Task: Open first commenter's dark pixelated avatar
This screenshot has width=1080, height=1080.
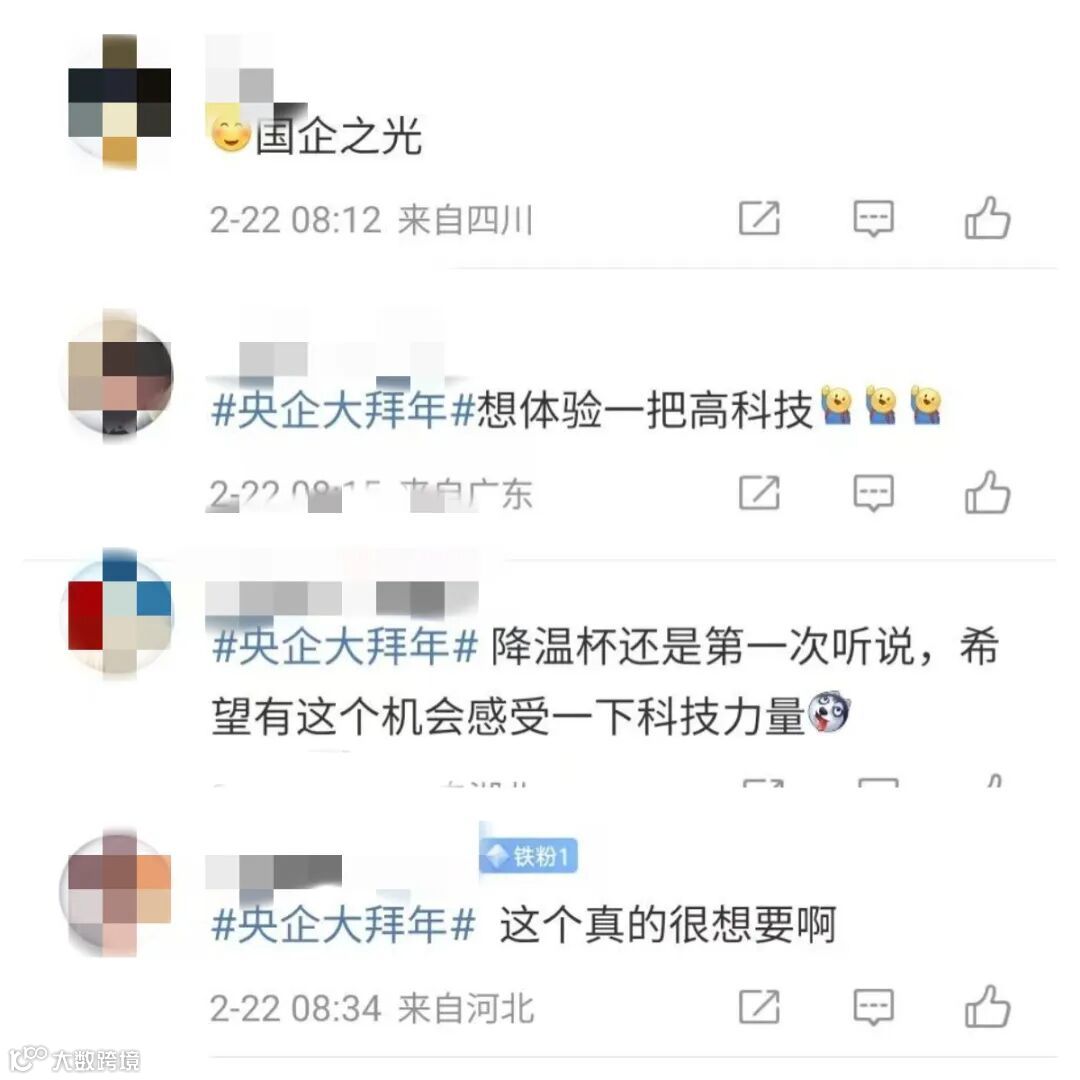Action: click(x=119, y=101)
